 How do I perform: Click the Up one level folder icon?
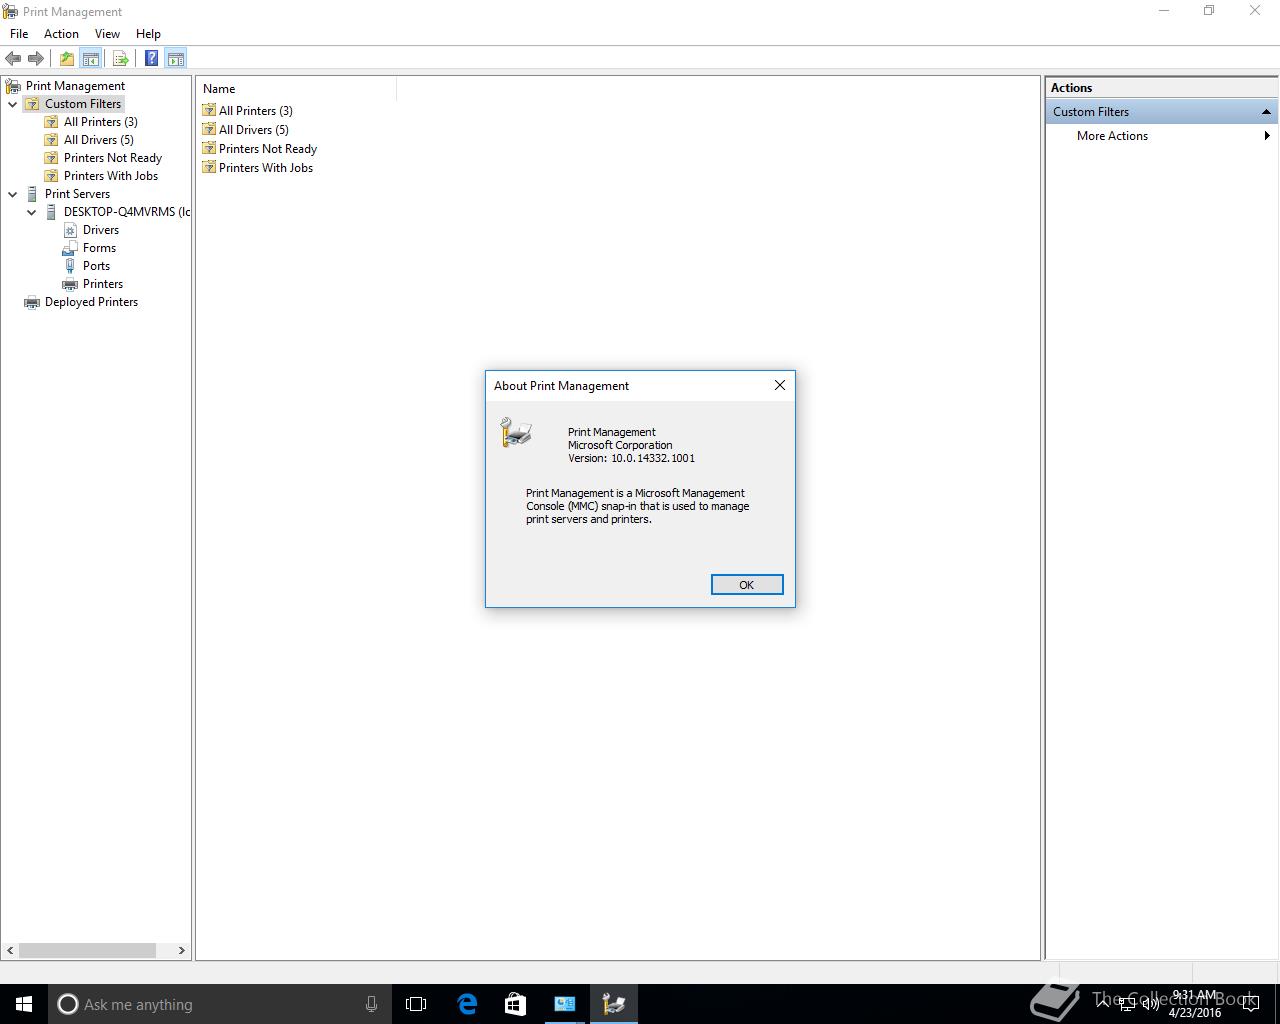66,58
